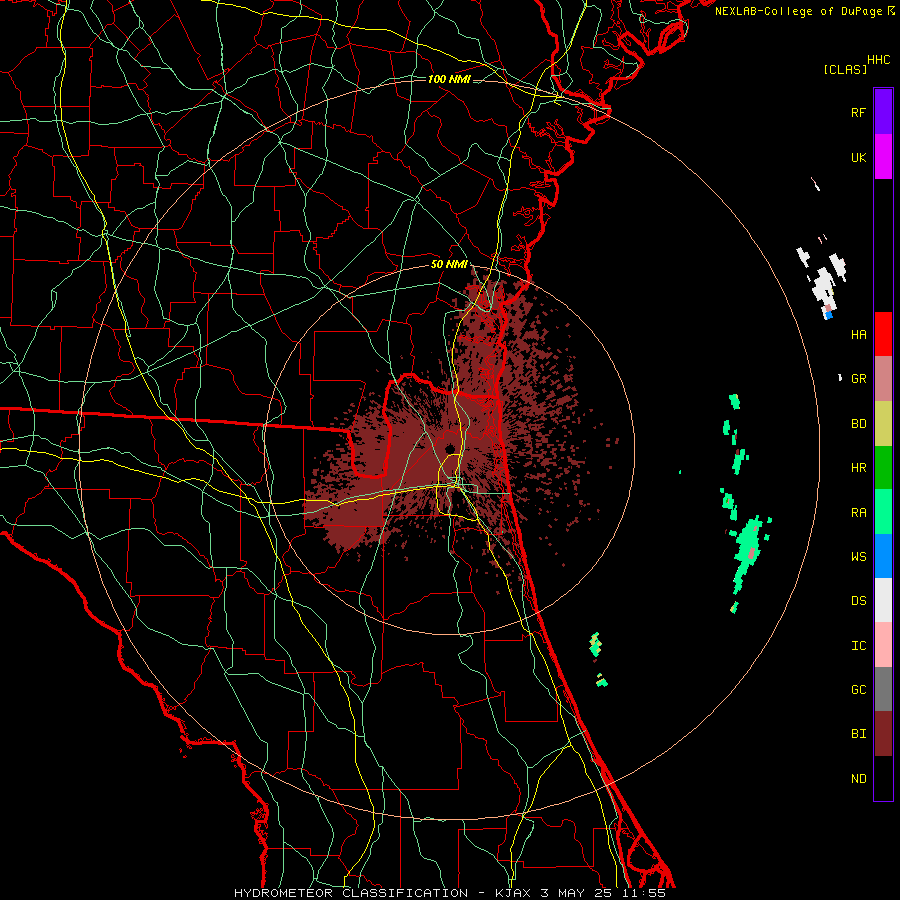Viewport: 900px width, 900px height.
Task: Click the GC gray legend swatch
Action: pos(883,689)
